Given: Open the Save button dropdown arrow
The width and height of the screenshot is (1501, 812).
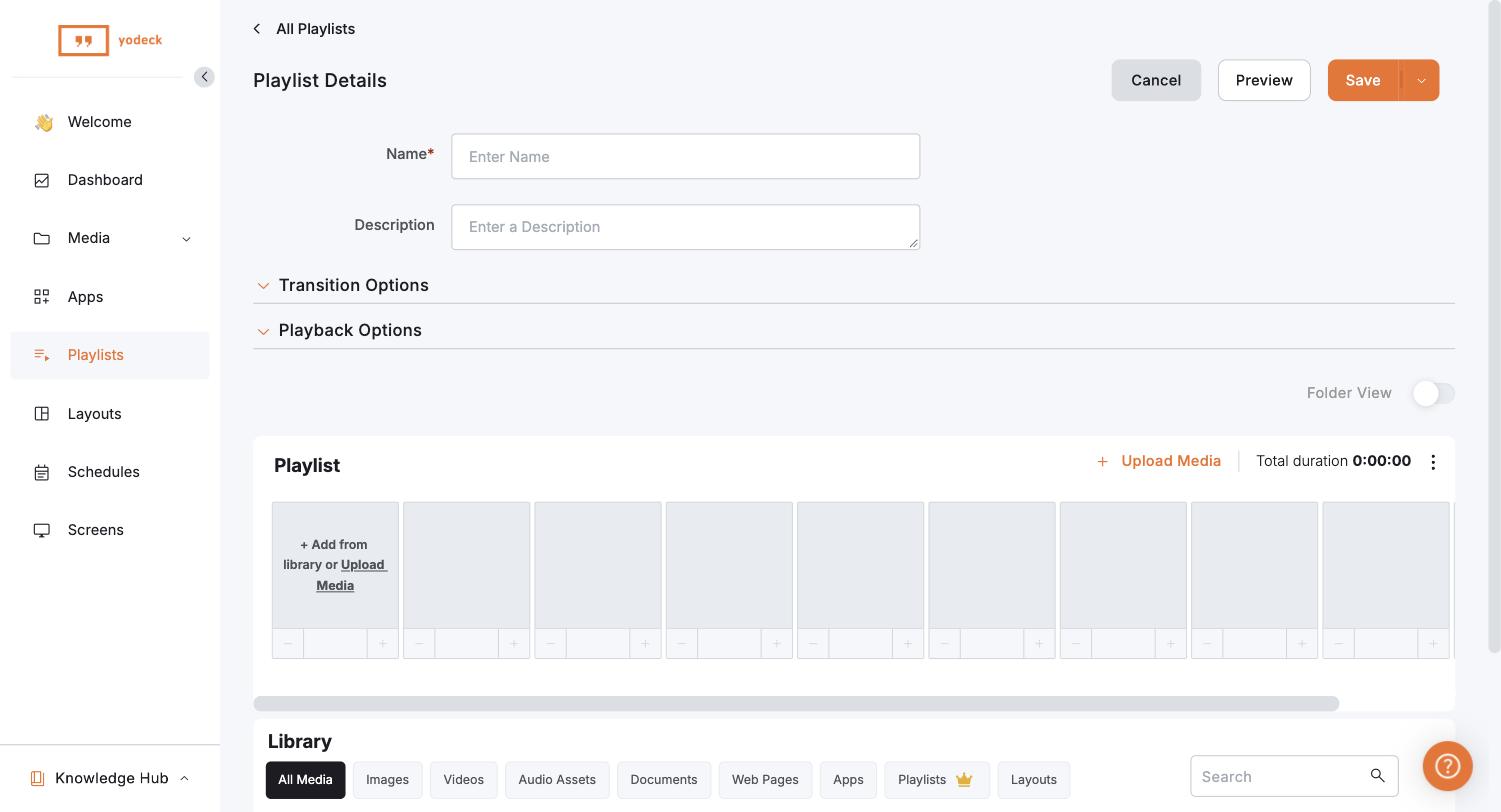Looking at the screenshot, I should 1420,81.
